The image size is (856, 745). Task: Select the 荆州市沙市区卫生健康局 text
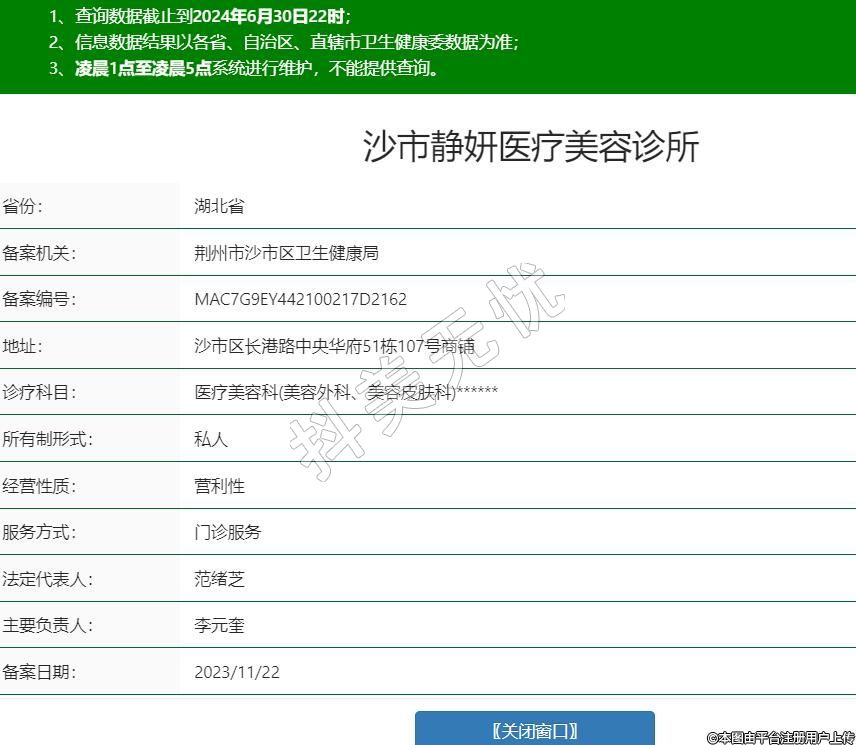click(286, 253)
